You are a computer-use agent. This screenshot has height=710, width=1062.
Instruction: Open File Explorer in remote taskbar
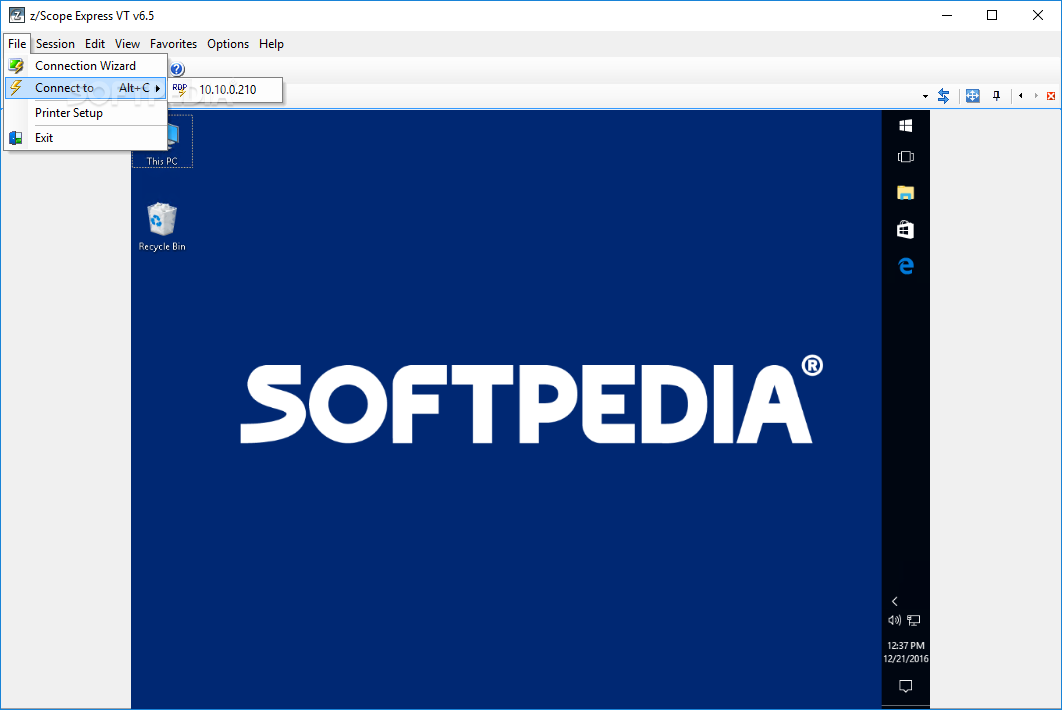point(906,193)
